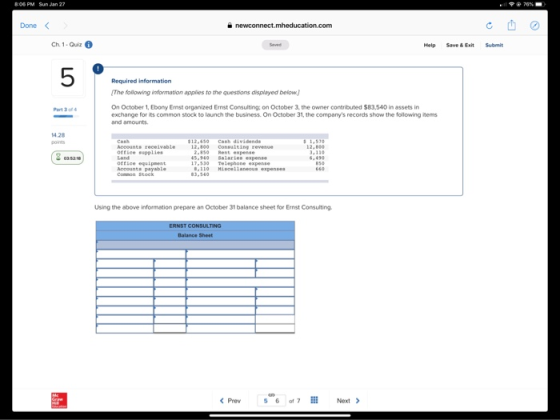This screenshot has width=560, height=420.
Task: Click the Wi-Fi icon in status bar
Action: 512,4
